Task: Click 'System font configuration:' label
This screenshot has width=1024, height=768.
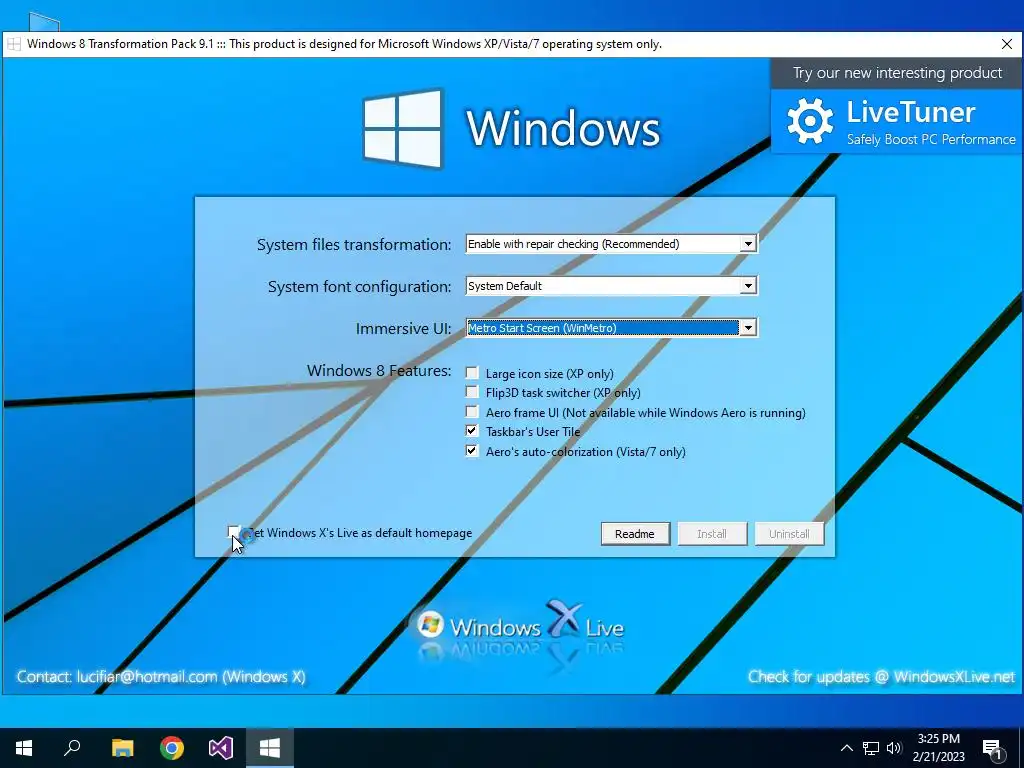Action: tap(359, 287)
